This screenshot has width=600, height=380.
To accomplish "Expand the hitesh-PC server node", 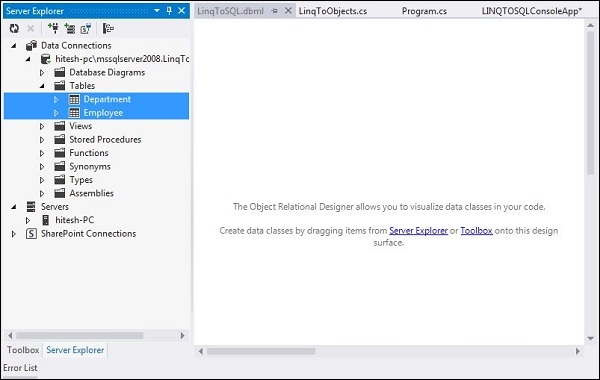I will [x=28, y=220].
